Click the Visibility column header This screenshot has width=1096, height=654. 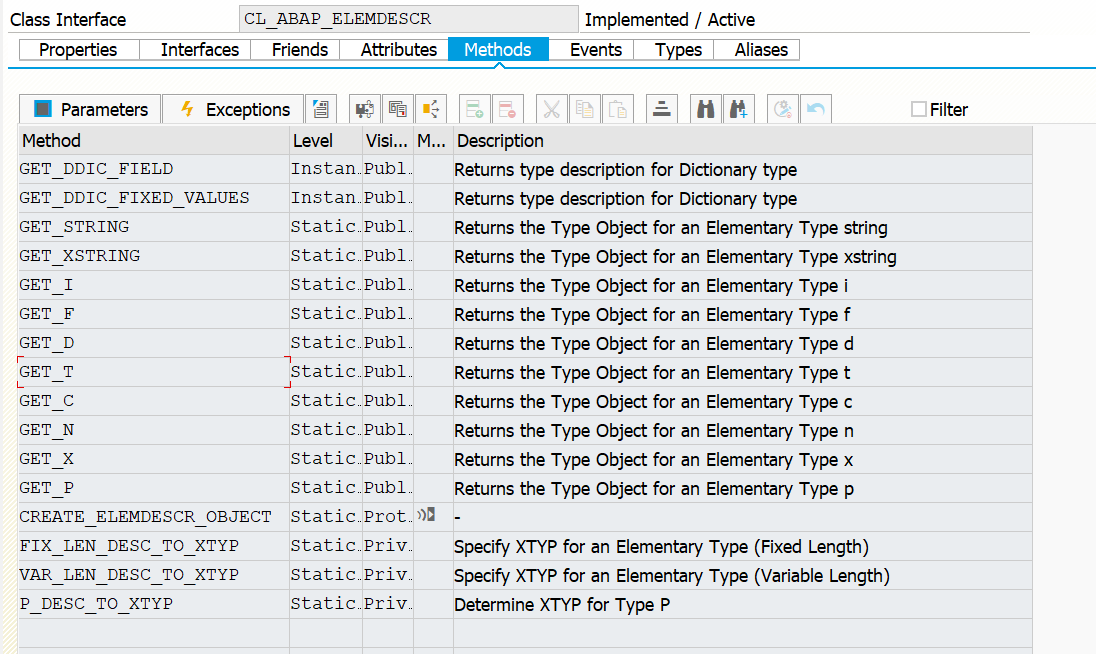click(388, 140)
